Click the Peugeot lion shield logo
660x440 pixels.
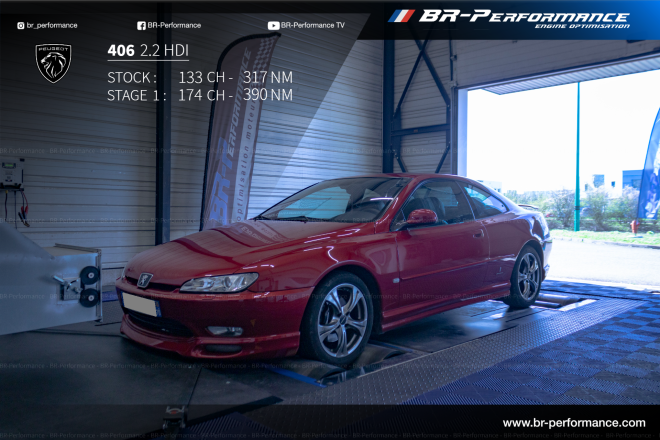54,63
